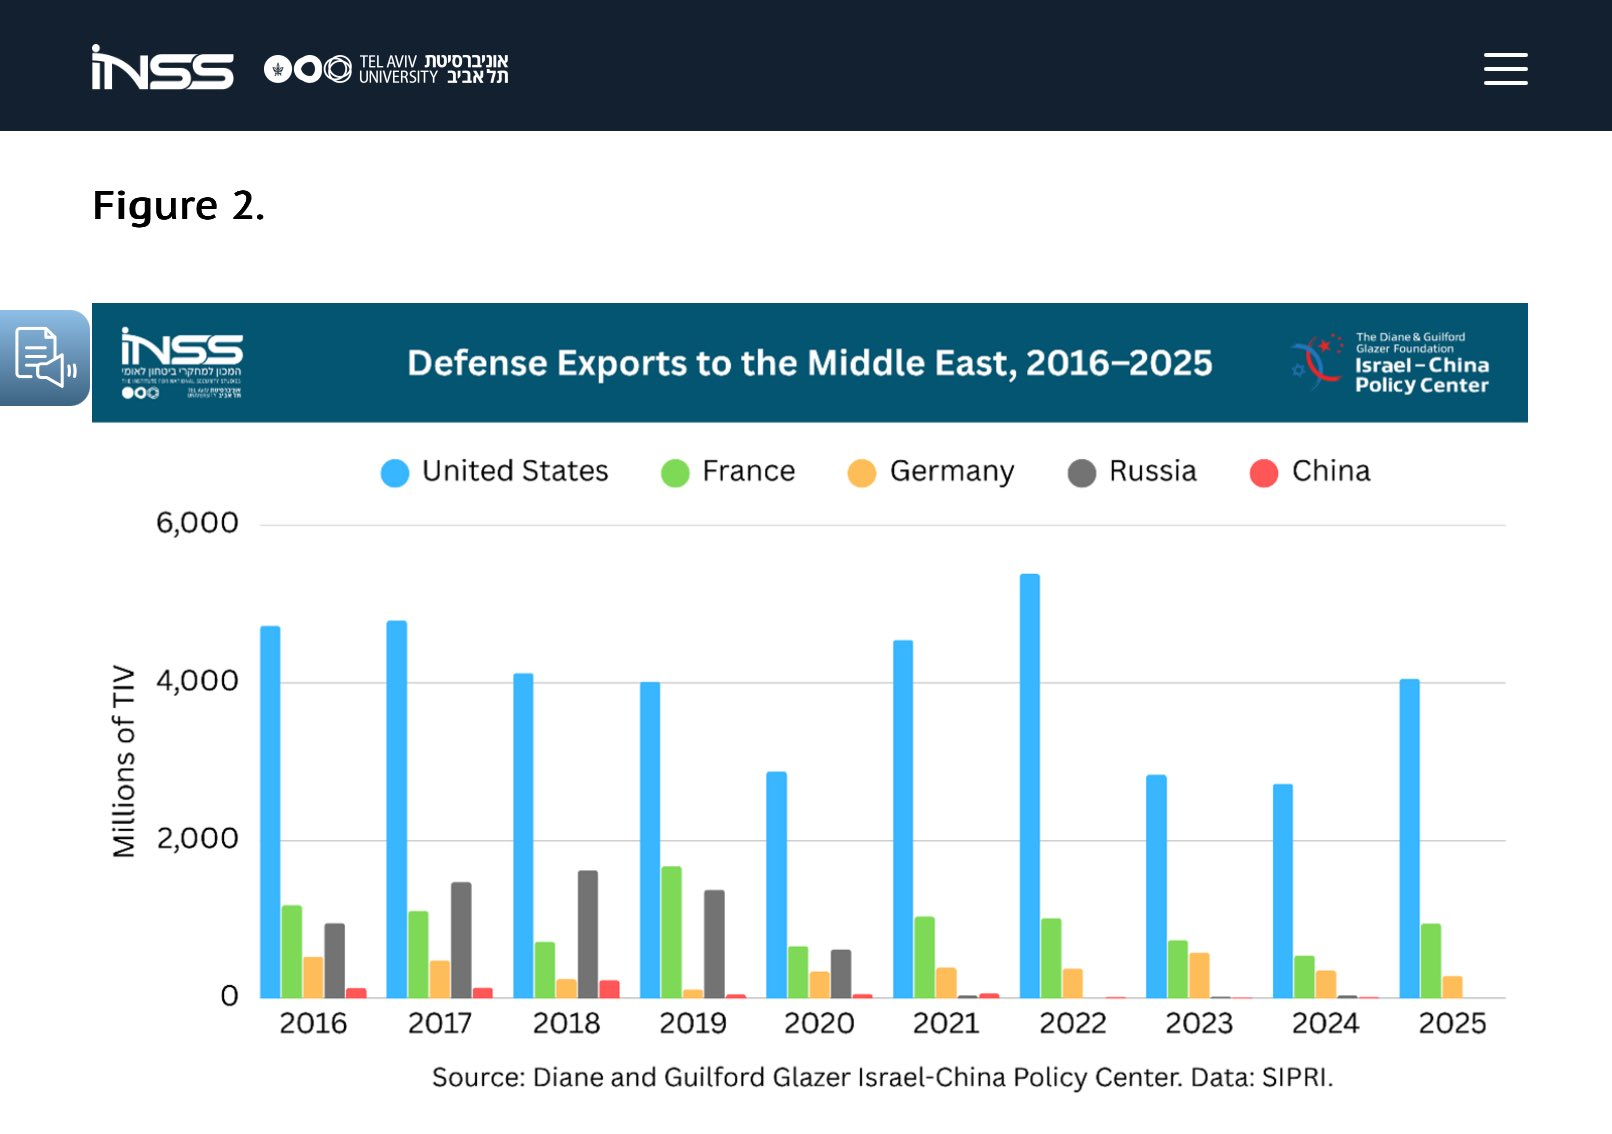Click the 2025 United States blue bar
This screenshot has width=1612, height=1134.
pyautogui.click(x=1410, y=839)
